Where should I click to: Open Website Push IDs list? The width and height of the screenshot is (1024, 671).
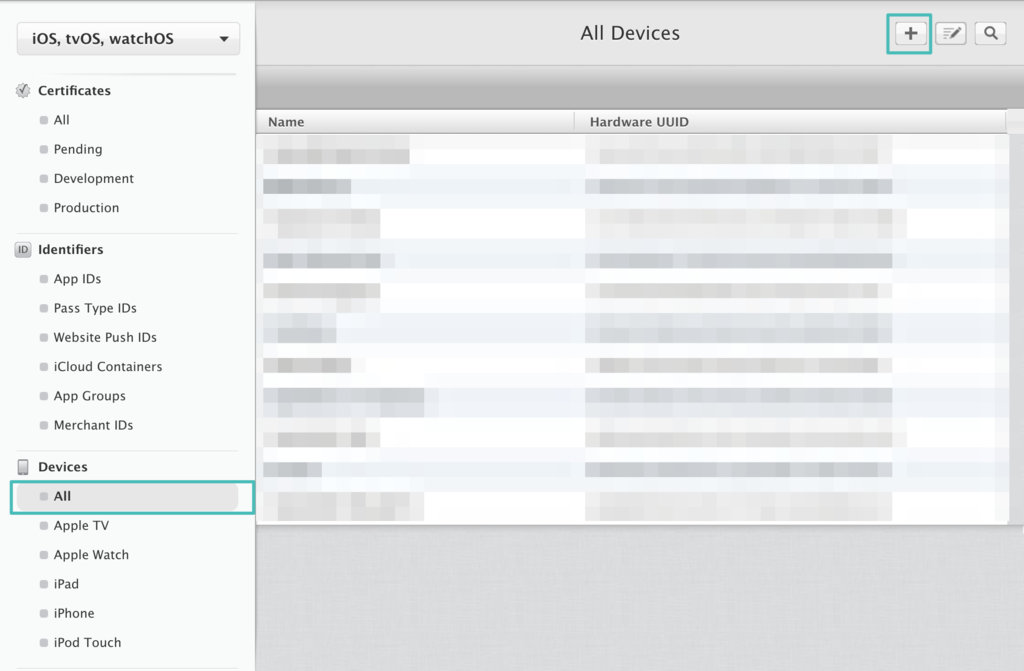click(x=104, y=338)
